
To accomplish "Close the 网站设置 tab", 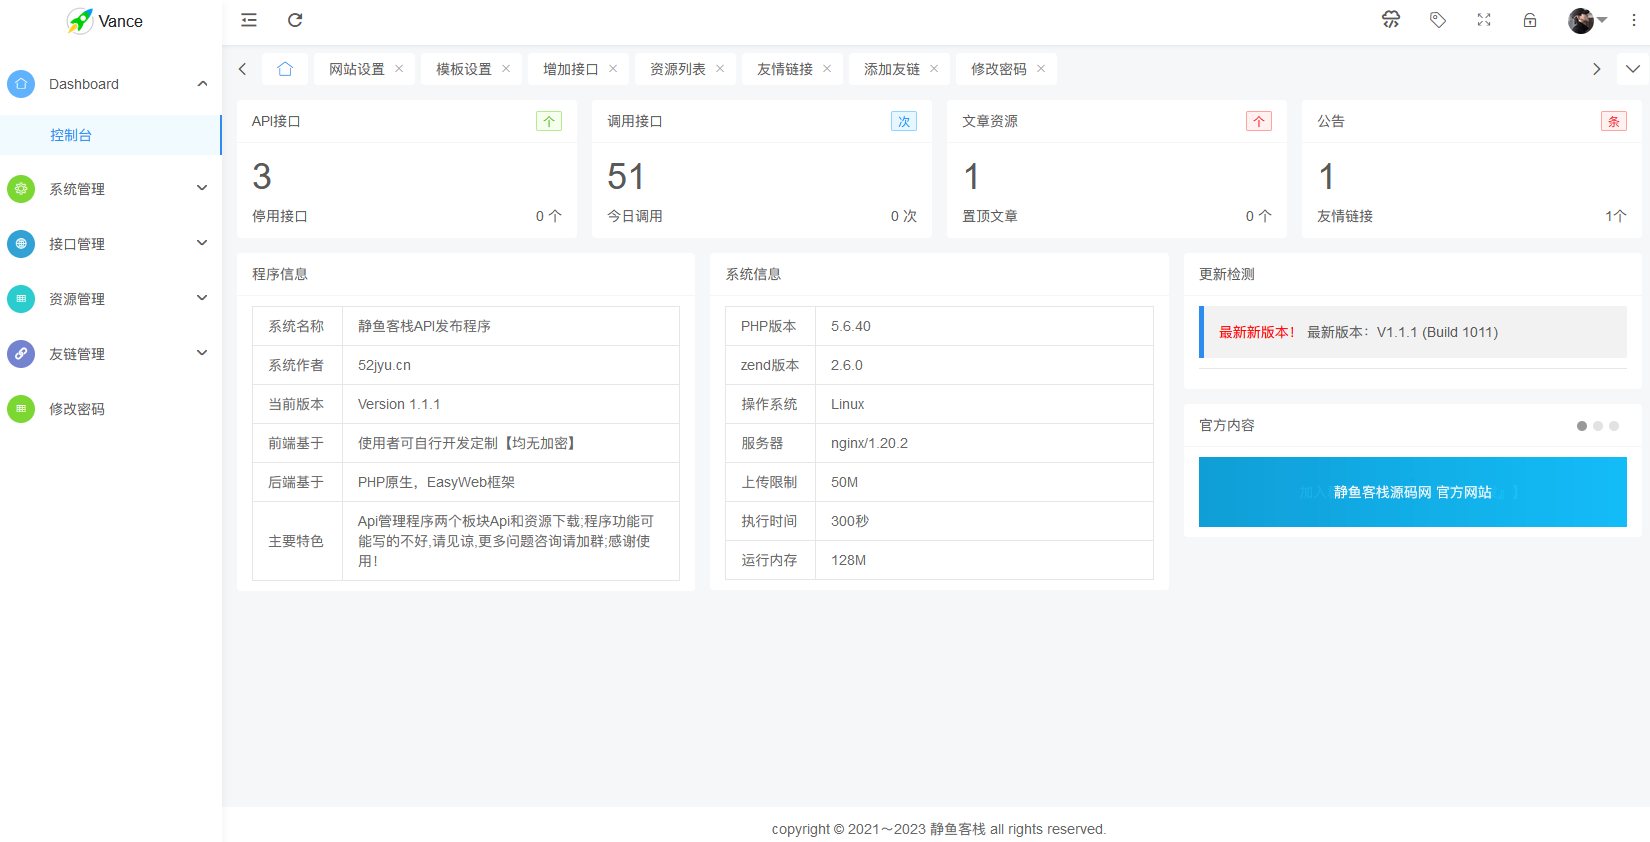I will 399,69.
